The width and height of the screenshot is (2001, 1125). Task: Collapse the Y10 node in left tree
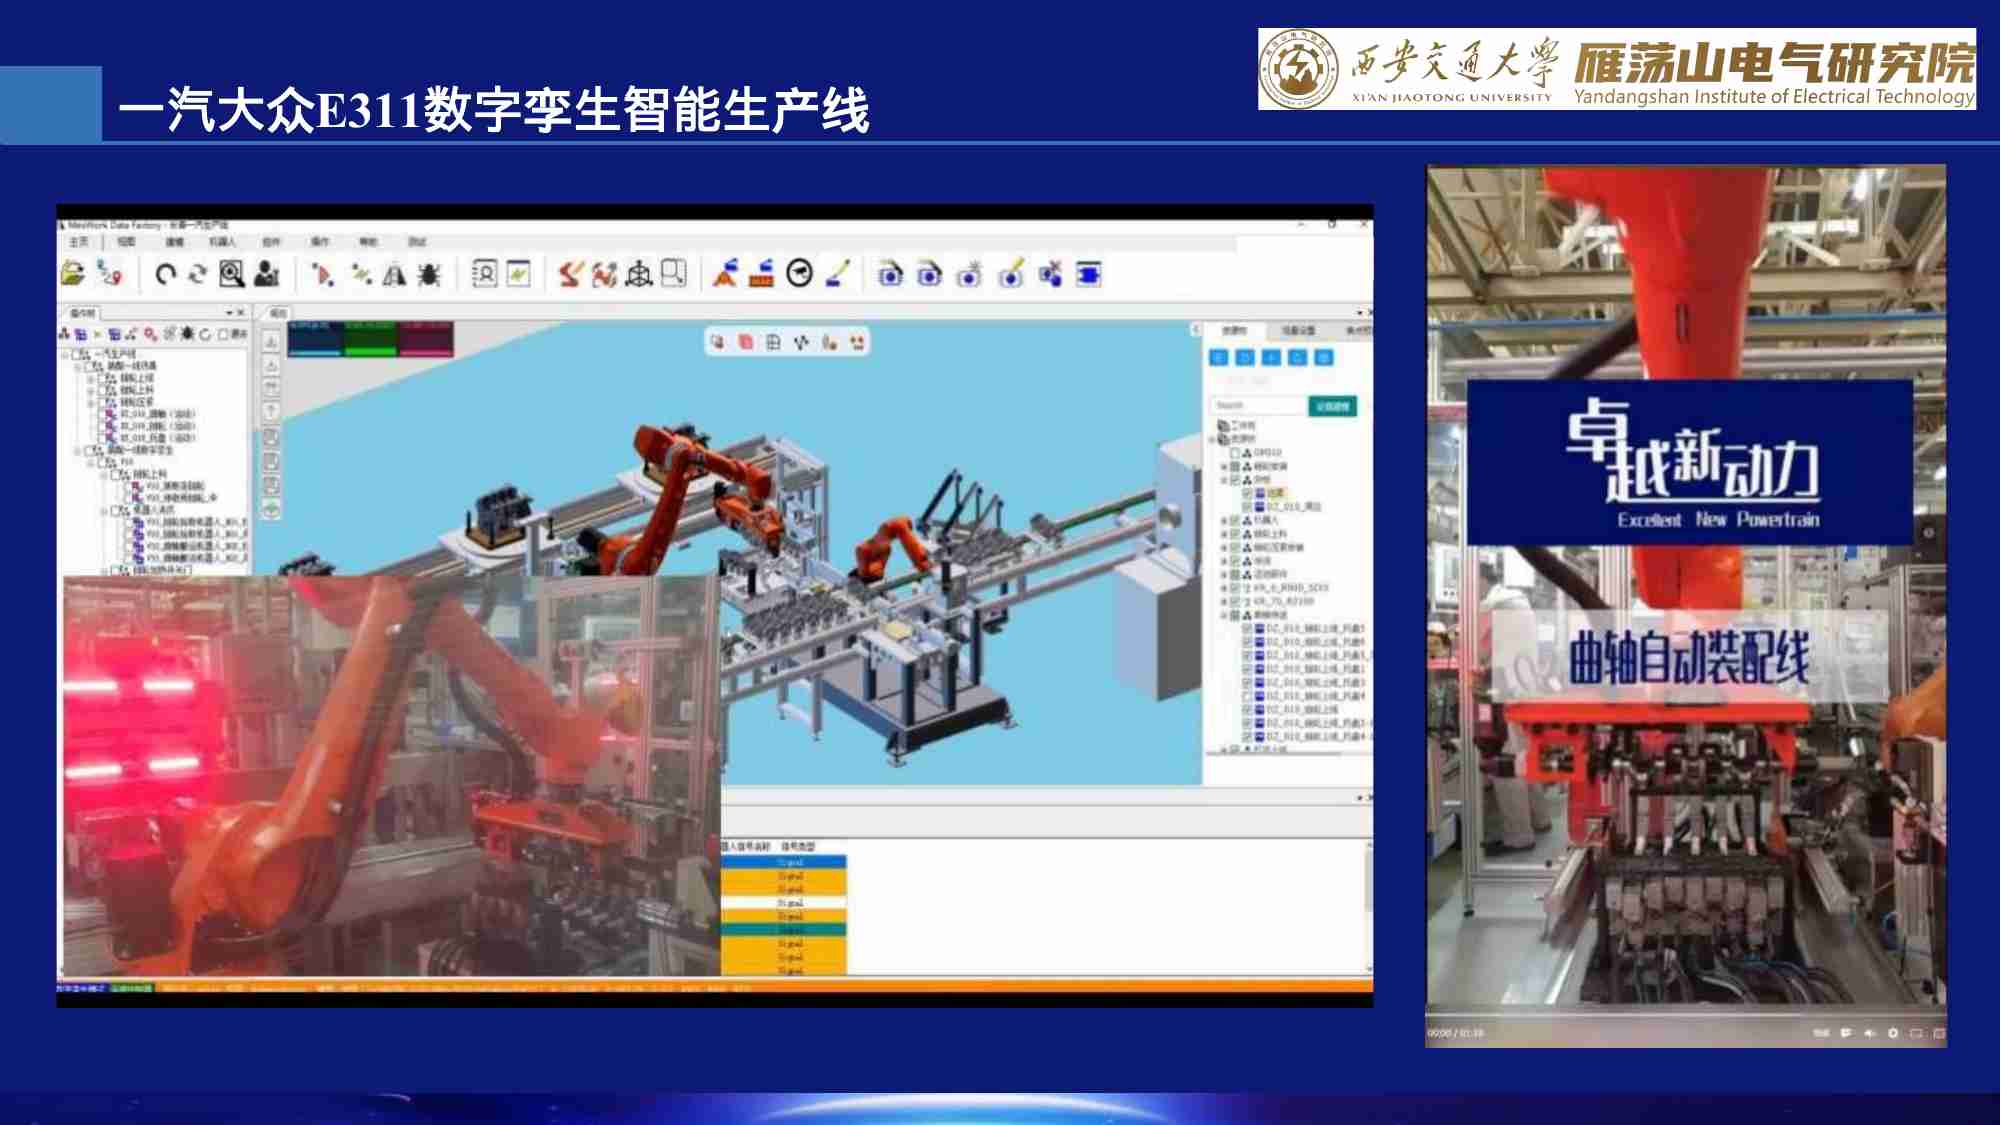[x=91, y=462]
